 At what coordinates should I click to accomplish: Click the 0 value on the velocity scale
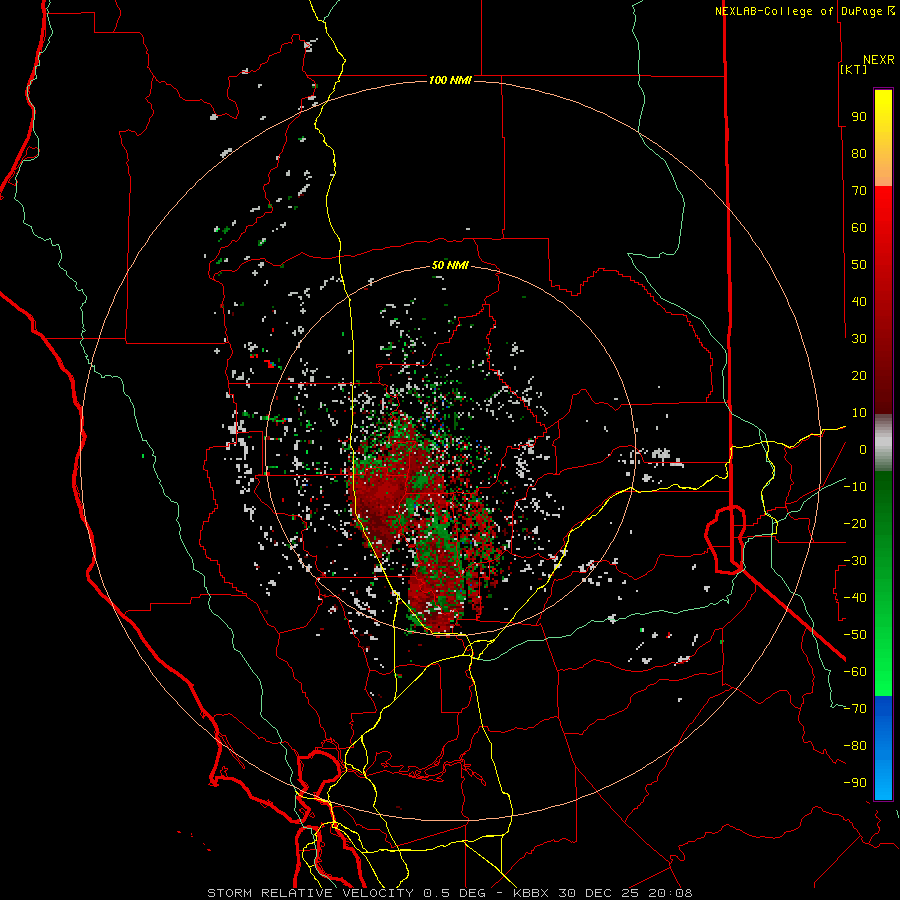point(863,449)
